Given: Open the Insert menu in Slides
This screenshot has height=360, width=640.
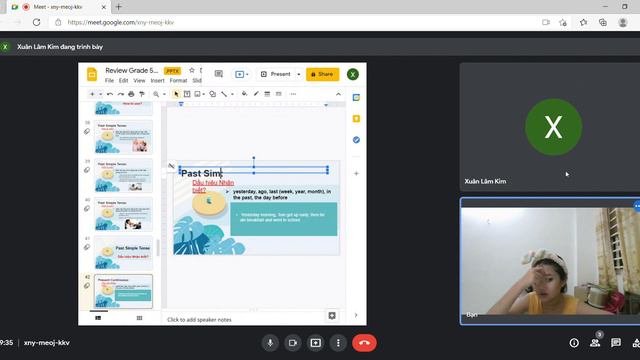Looking at the screenshot, I should click(x=157, y=81).
